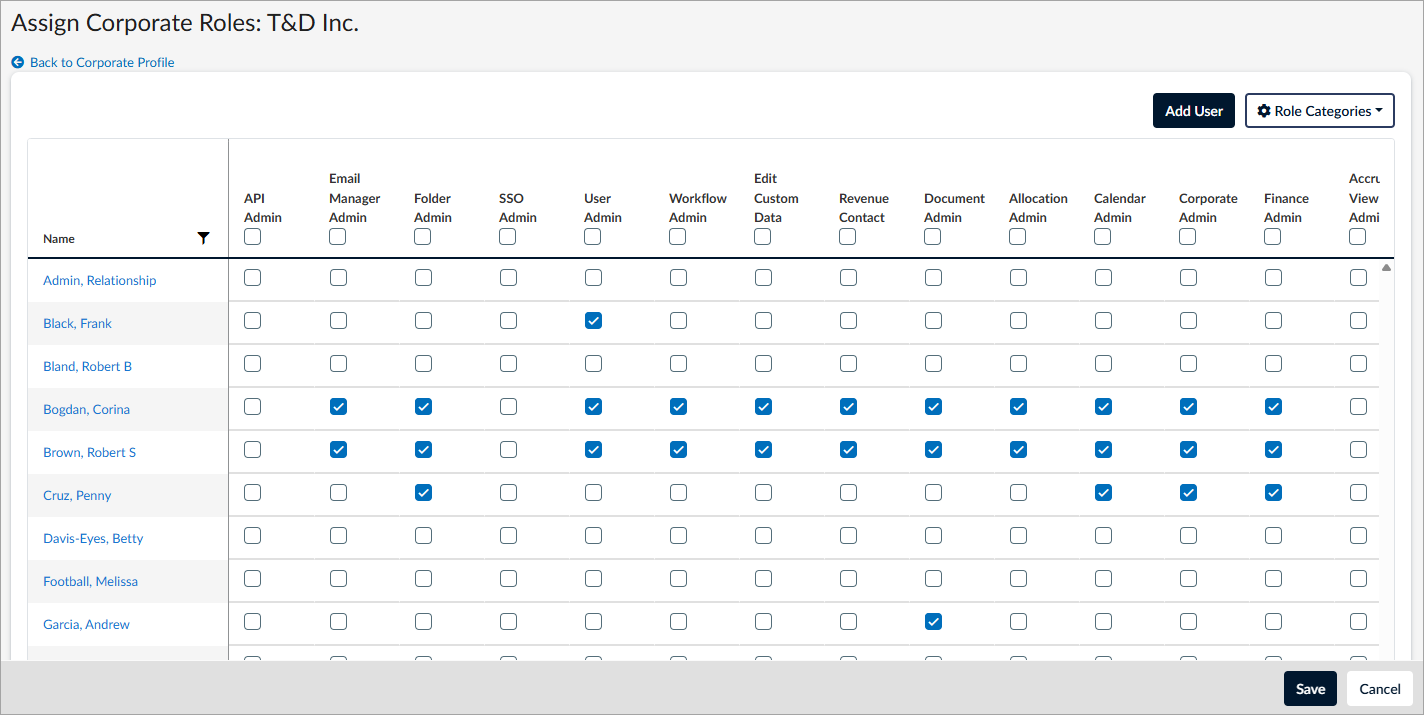Click the Name column filter icon
The image size is (1424, 715).
[204, 238]
